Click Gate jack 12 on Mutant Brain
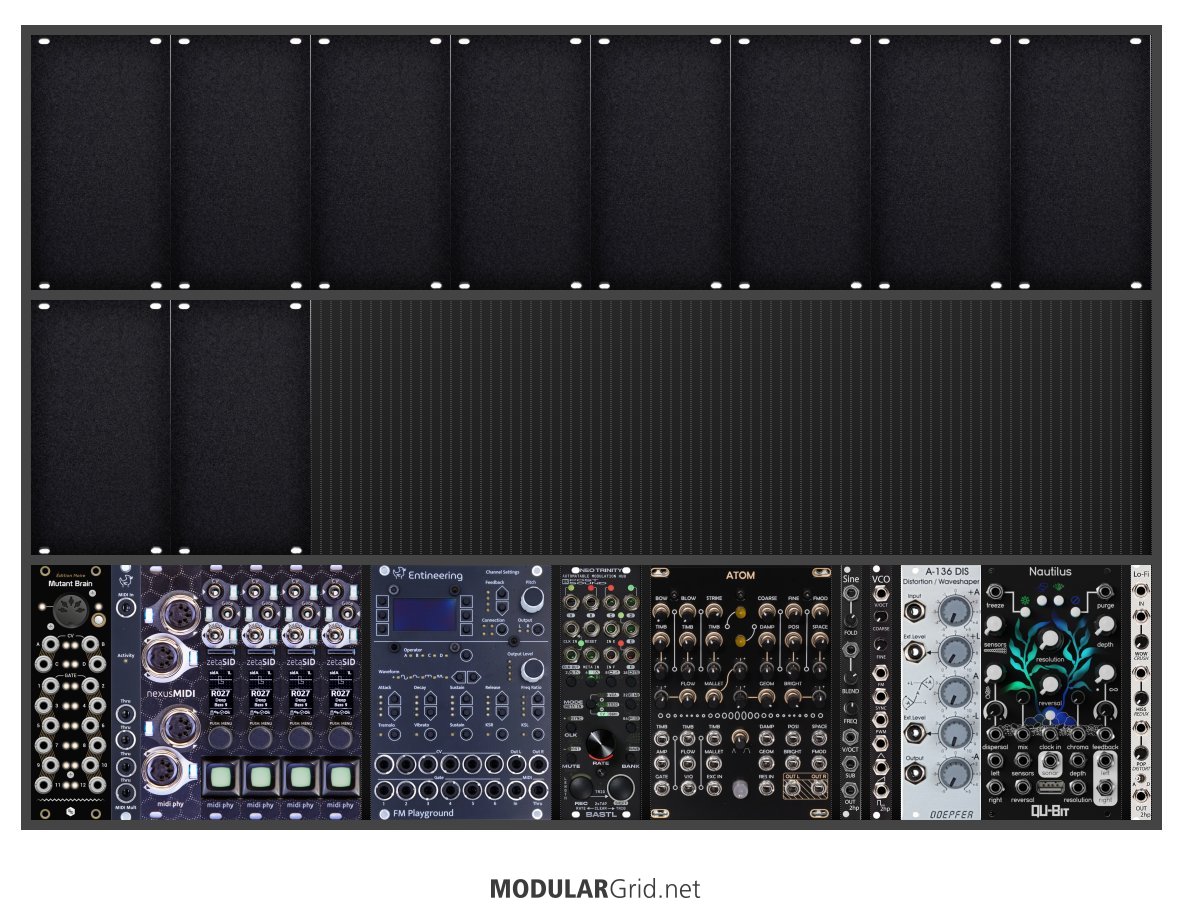 pos(97,785)
